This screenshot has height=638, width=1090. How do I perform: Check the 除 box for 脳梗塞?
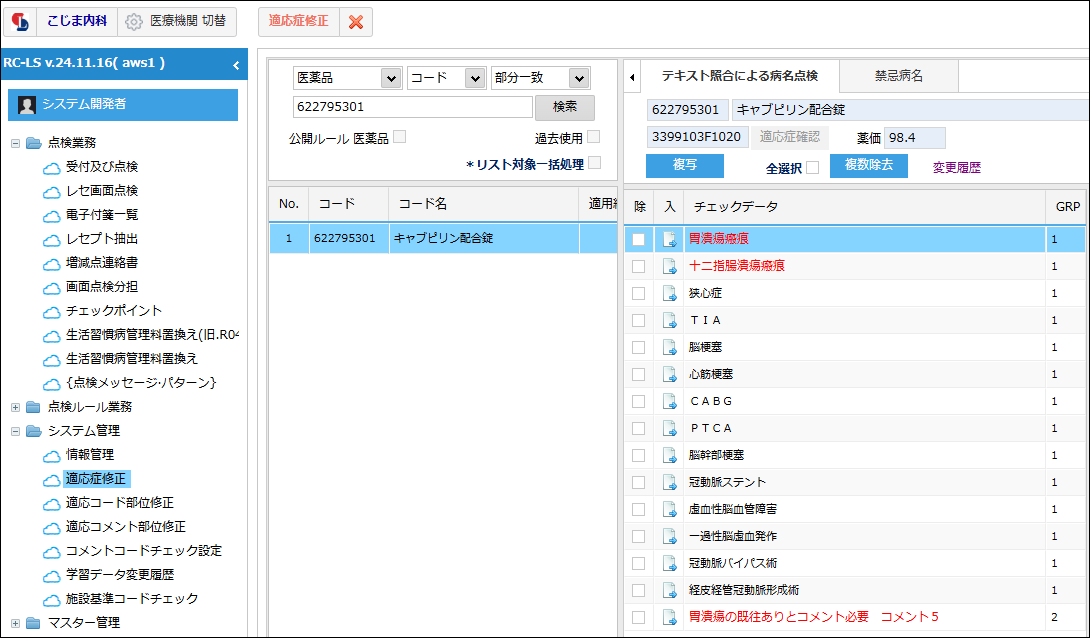[638, 347]
